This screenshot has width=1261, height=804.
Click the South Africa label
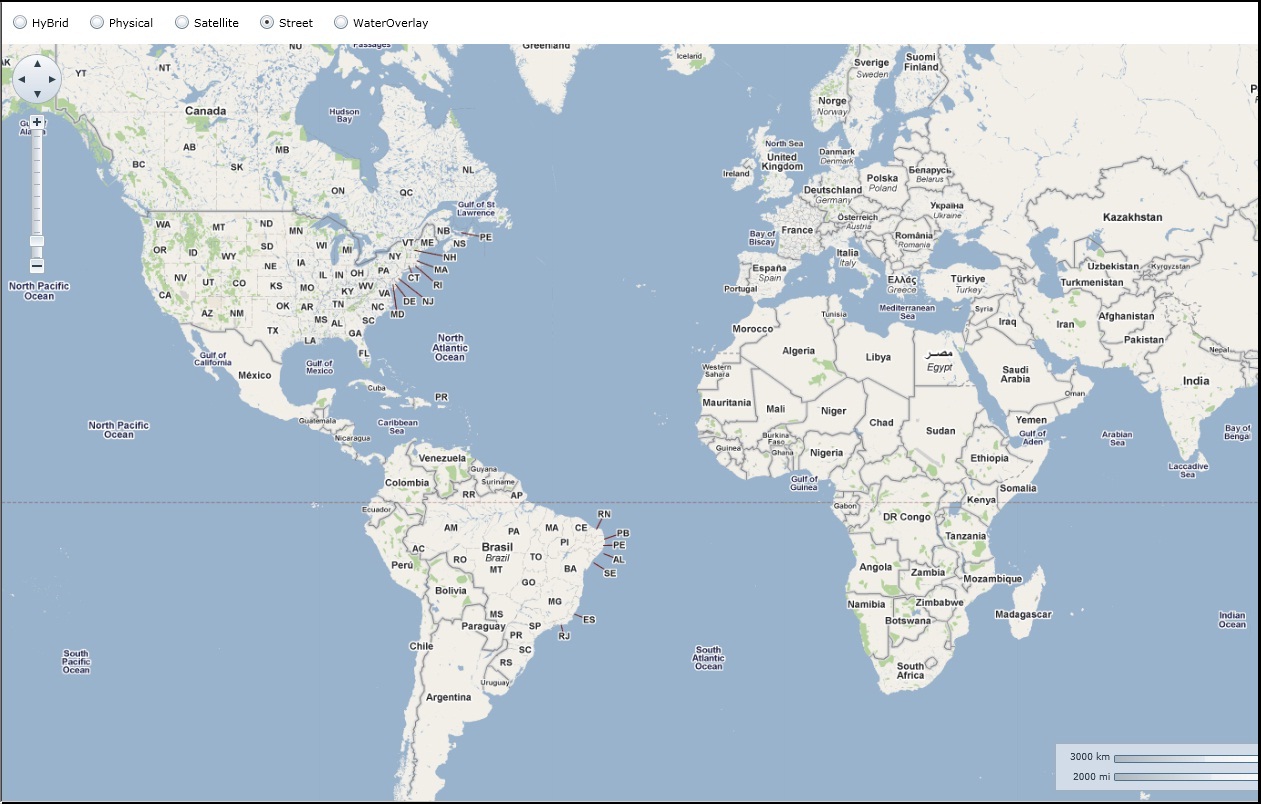point(911,671)
